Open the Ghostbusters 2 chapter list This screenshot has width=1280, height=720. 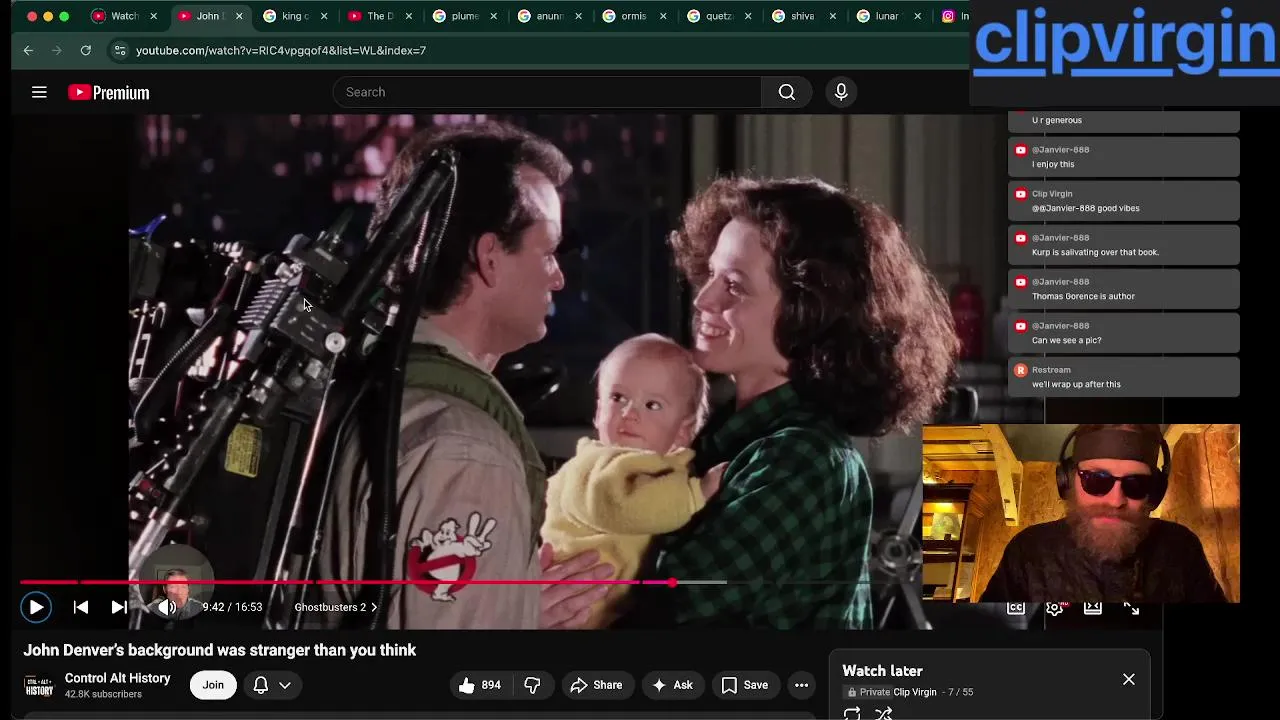pos(336,607)
